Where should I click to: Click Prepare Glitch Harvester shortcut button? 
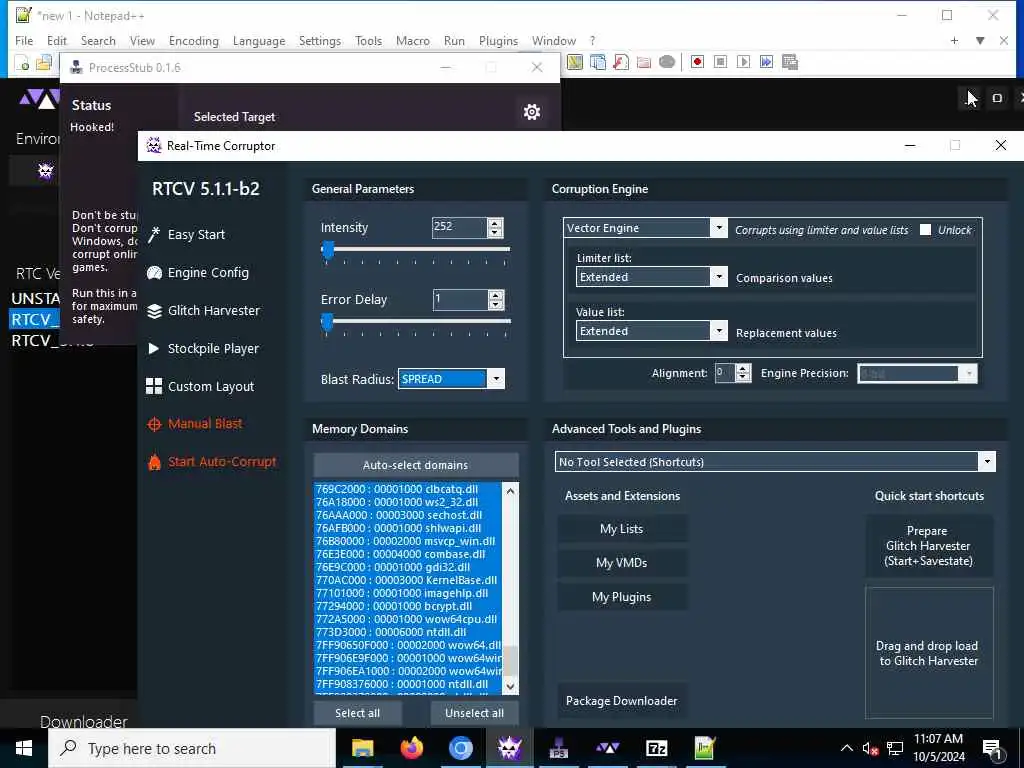[929, 546]
